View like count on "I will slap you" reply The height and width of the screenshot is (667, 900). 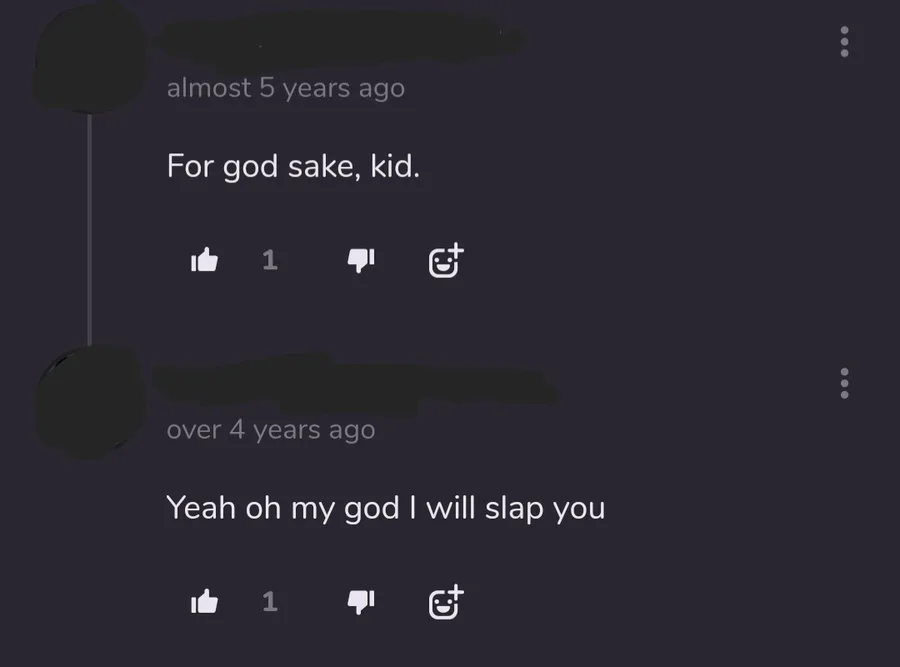click(270, 602)
